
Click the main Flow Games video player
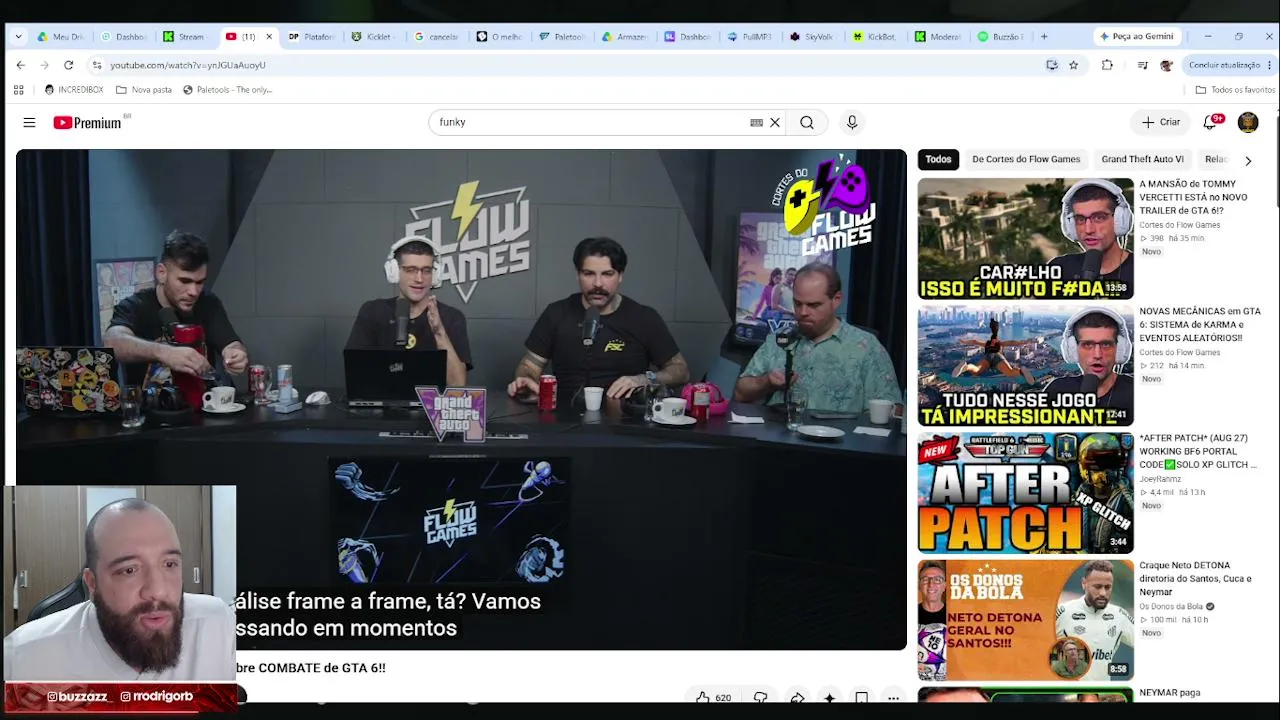[x=461, y=400]
